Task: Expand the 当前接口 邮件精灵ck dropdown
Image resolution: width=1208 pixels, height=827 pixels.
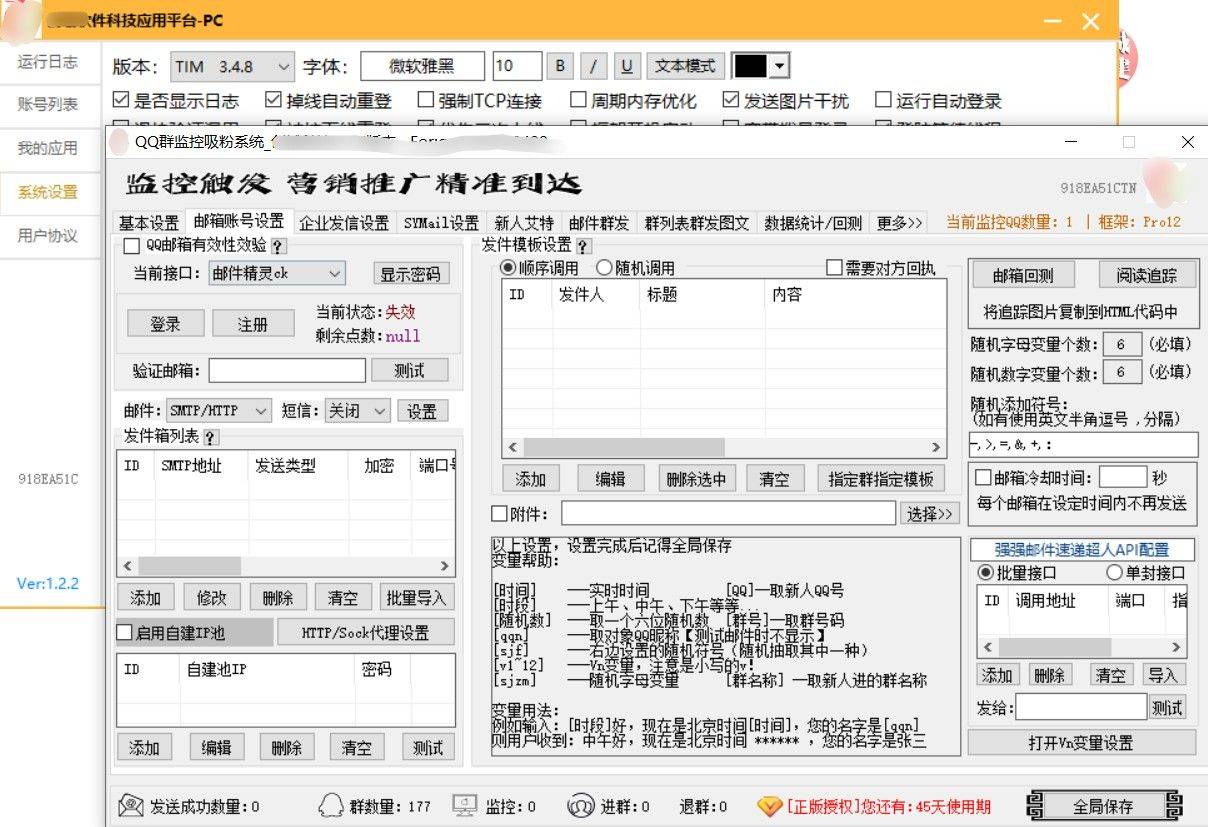Action: (x=277, y=273)
